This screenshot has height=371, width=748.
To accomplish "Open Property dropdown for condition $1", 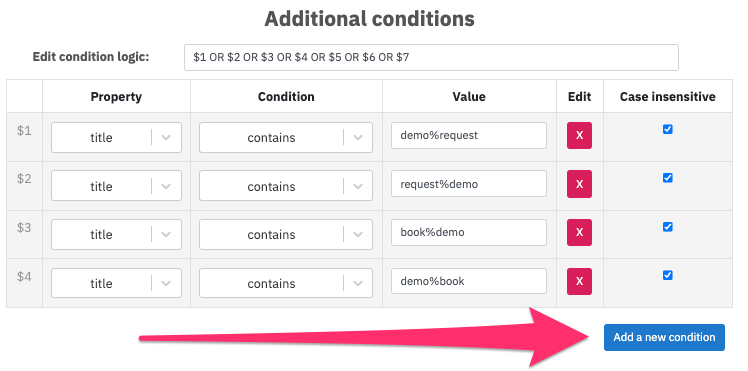I will (x=116, y=137).
